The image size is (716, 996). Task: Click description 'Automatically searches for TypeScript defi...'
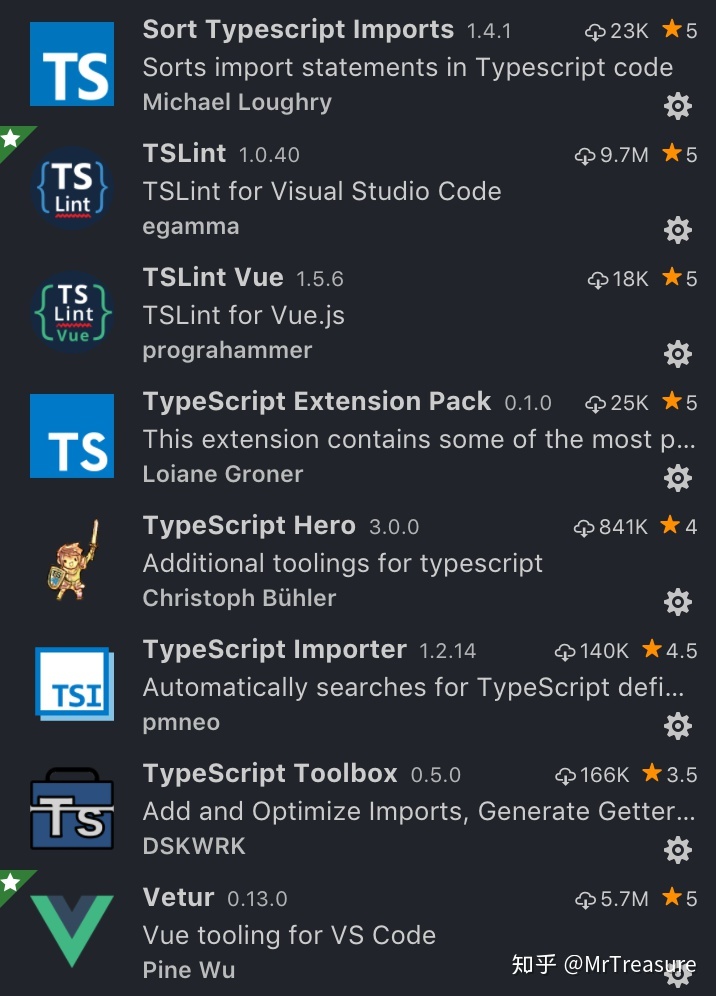click(x=414, y=687)
